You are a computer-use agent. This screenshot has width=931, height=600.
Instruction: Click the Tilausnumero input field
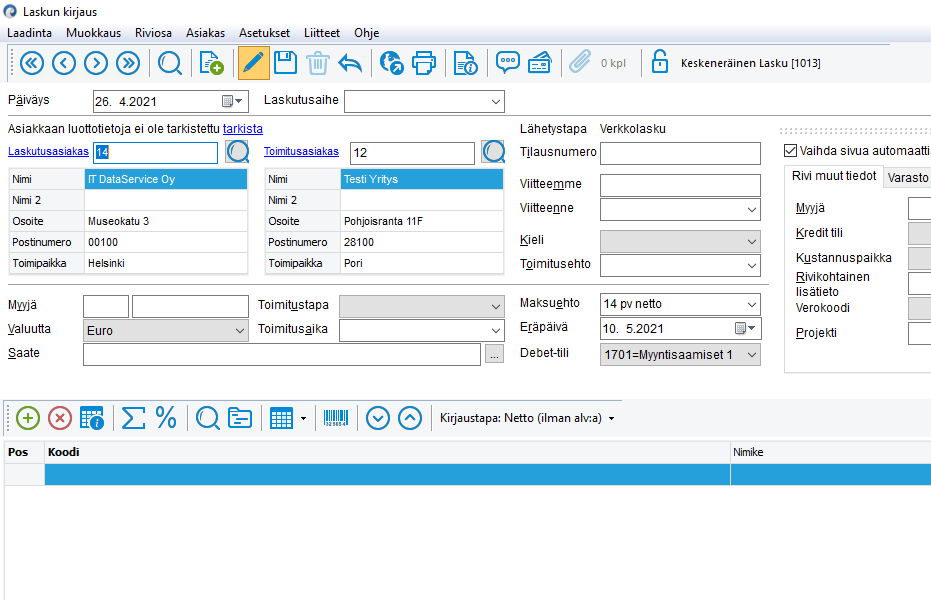(x=680, y=153)
